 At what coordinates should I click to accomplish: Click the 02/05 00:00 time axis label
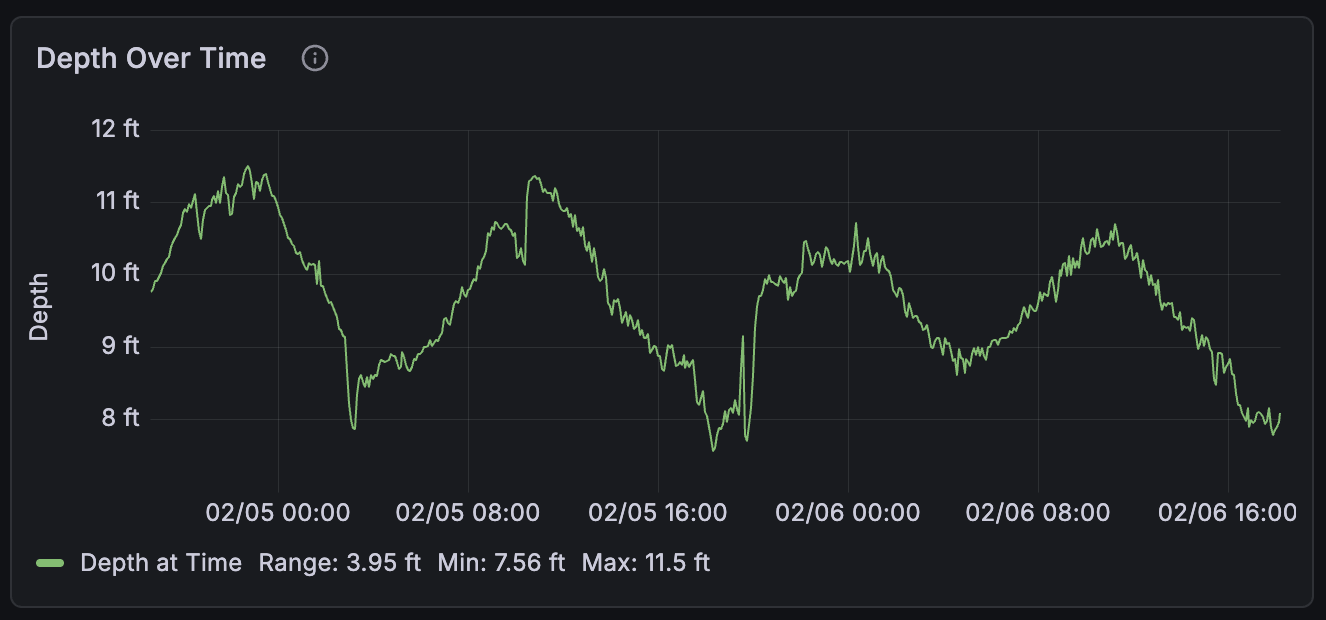pos(278,513)
